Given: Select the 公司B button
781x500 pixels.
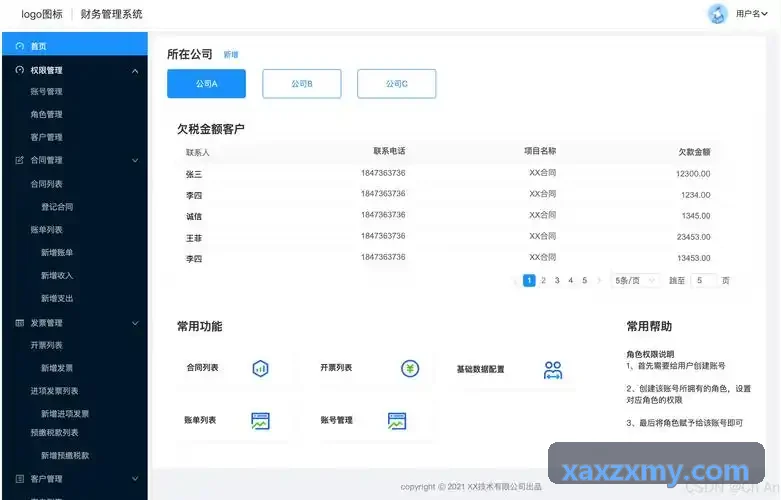Looking at the screenshot, I should (x=302, y=84).
